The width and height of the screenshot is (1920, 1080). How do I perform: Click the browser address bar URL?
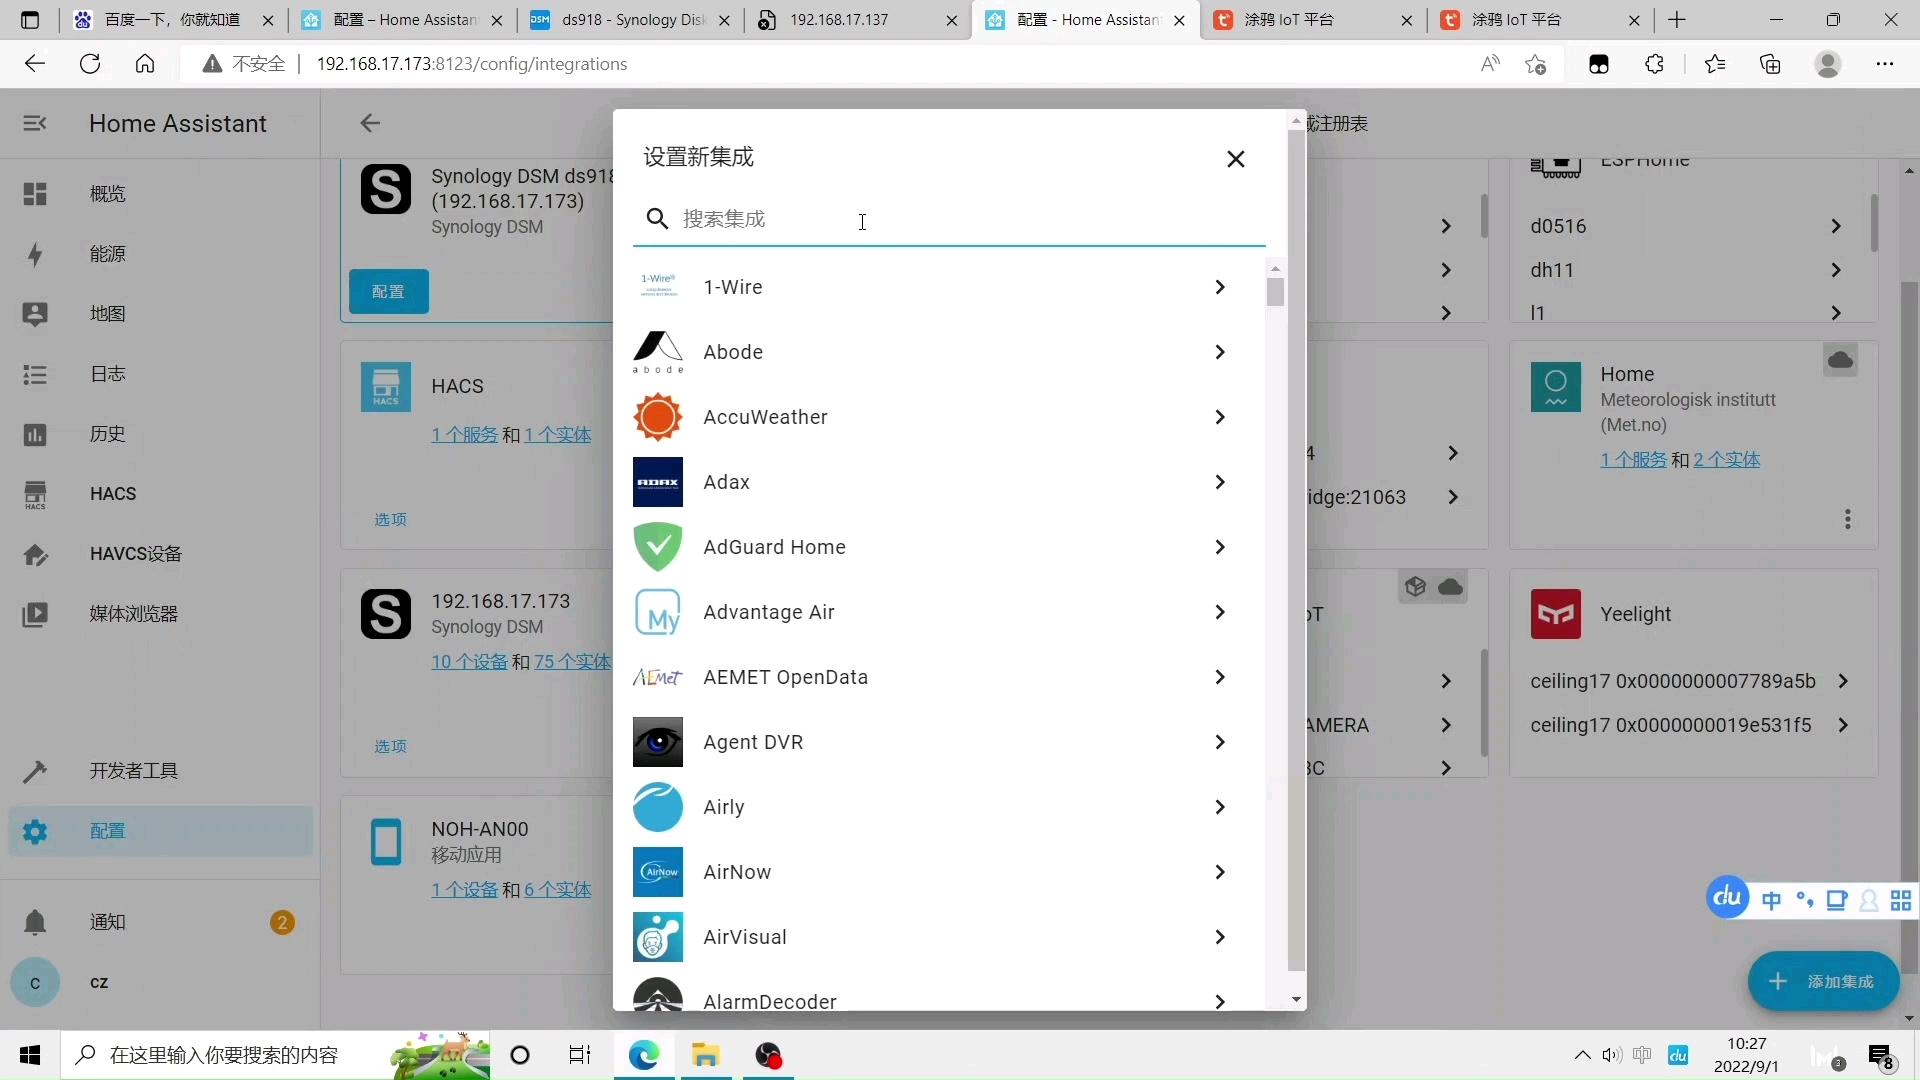tap(472, 64)
